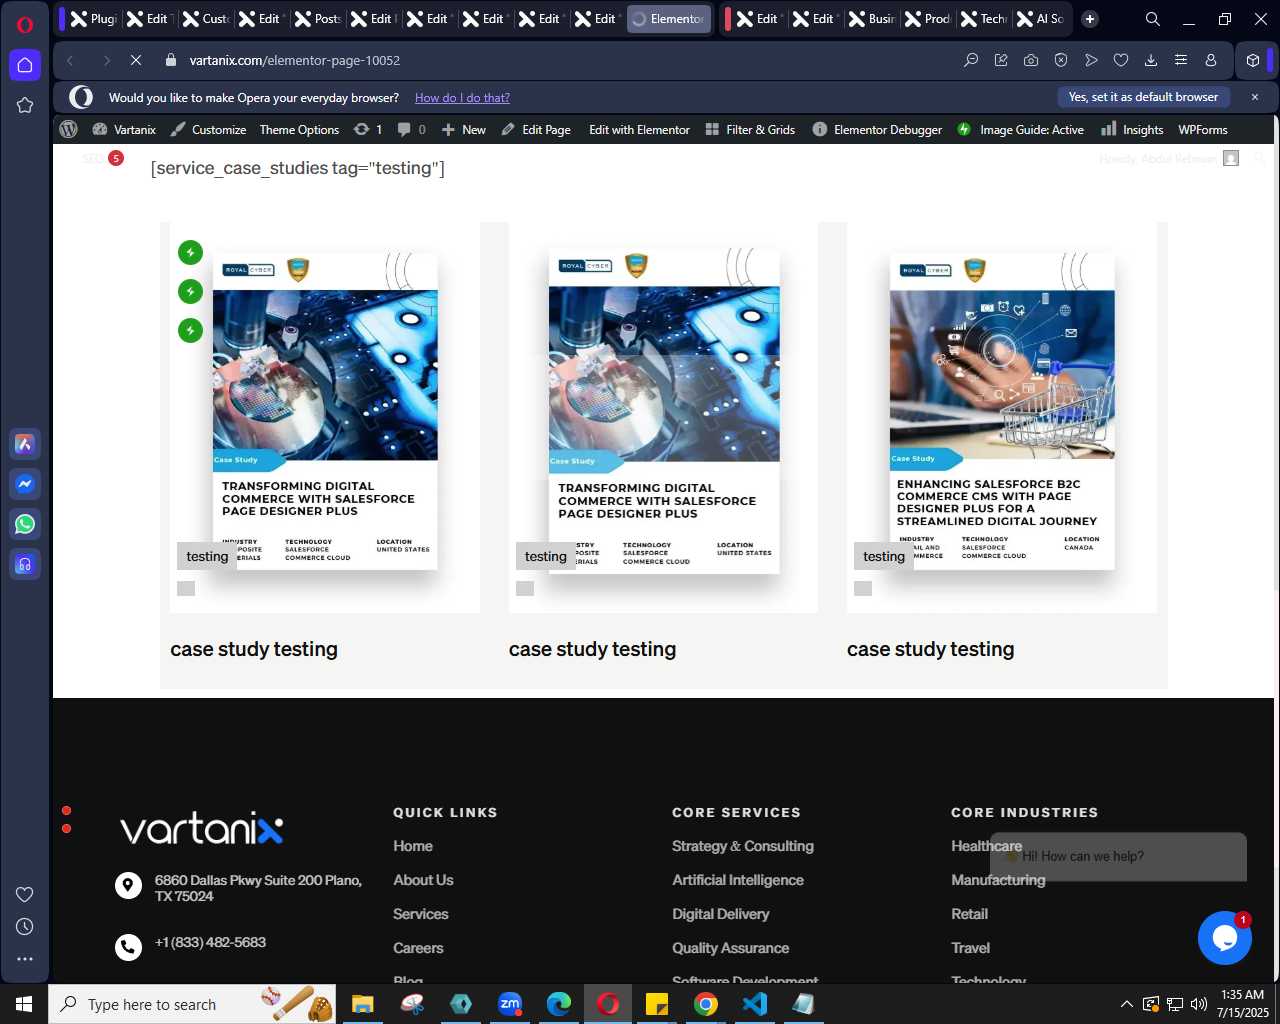Click Edit Page in admin bar
Viewport: 1280px width, 1024px height.
pos(536,129)
